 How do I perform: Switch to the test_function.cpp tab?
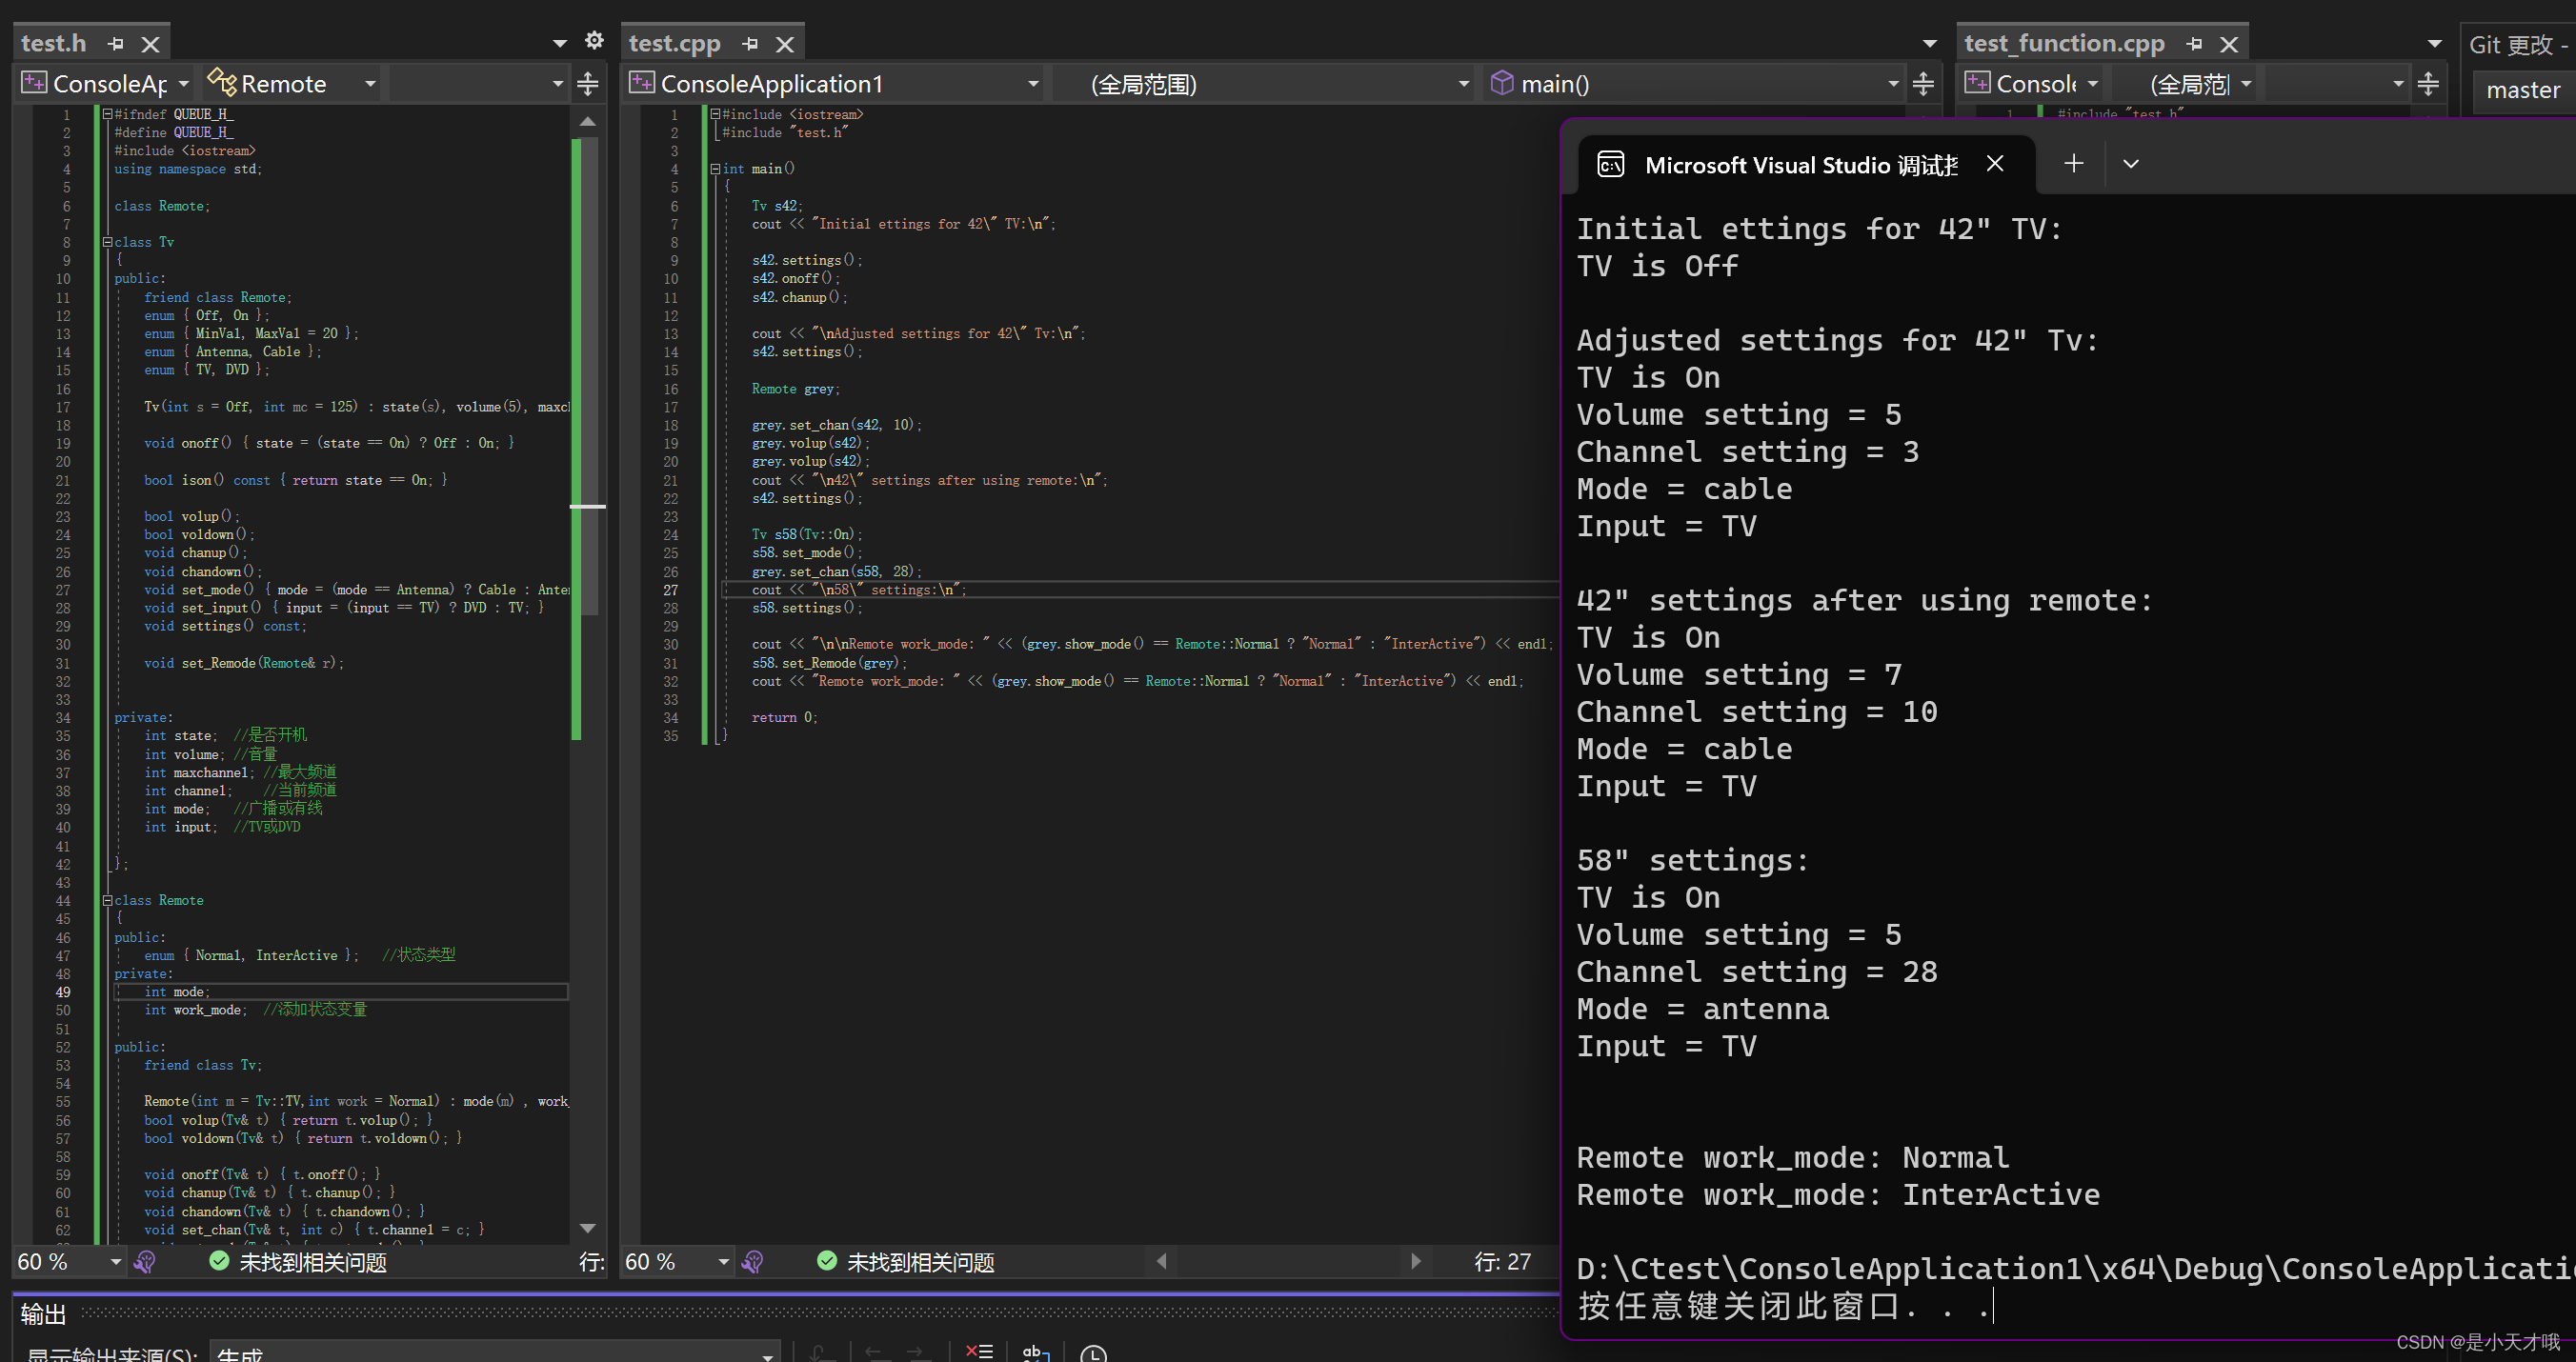pos(2064,44)
